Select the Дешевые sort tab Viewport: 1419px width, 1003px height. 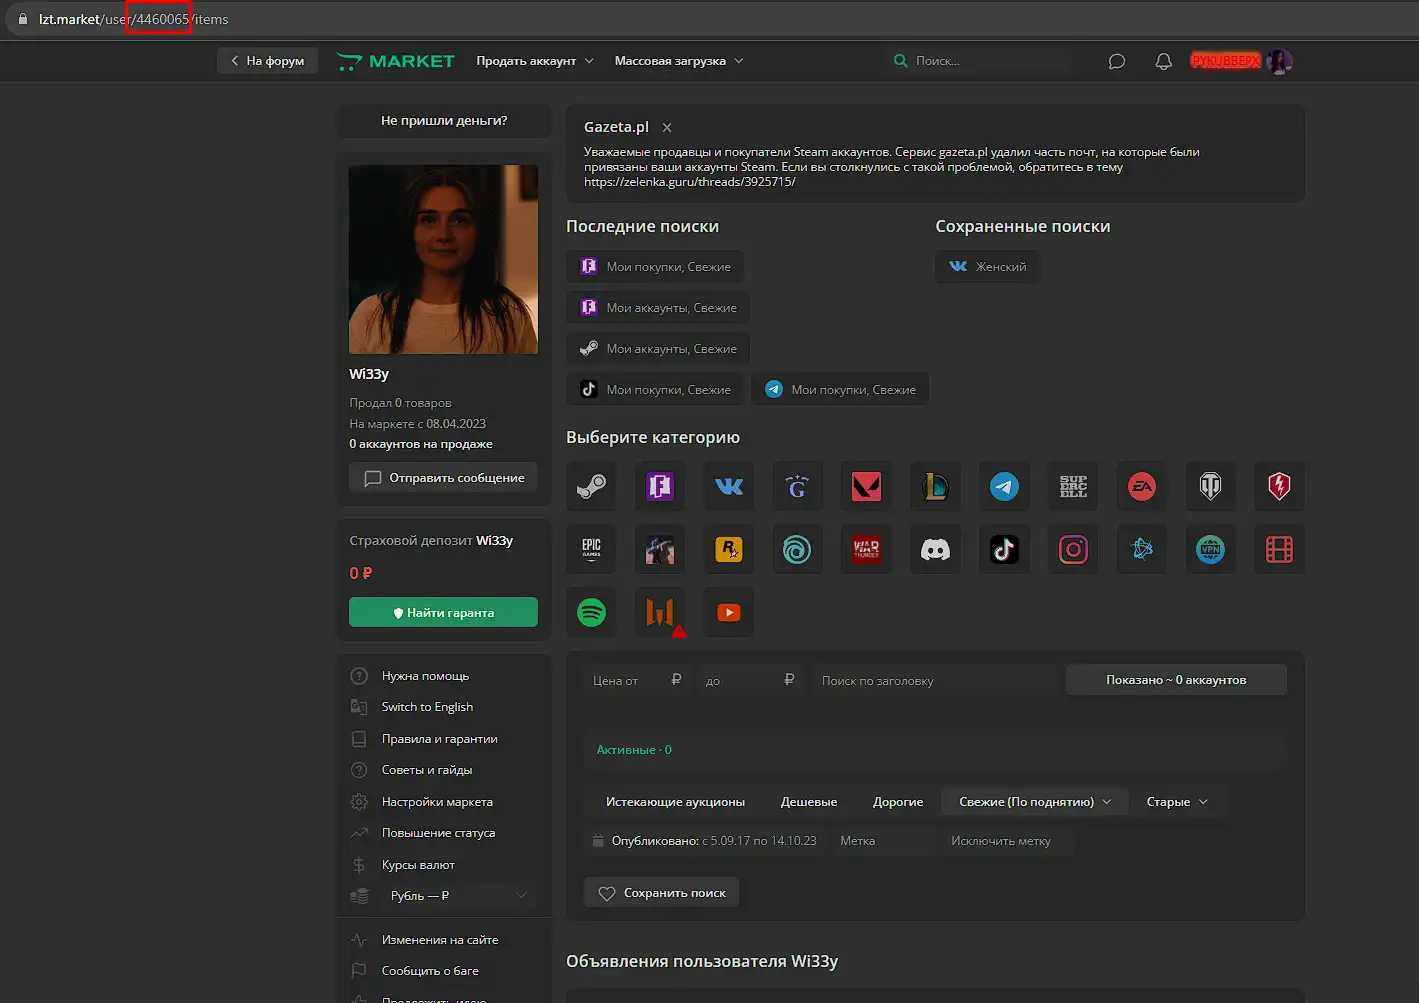tap(809, 802)
